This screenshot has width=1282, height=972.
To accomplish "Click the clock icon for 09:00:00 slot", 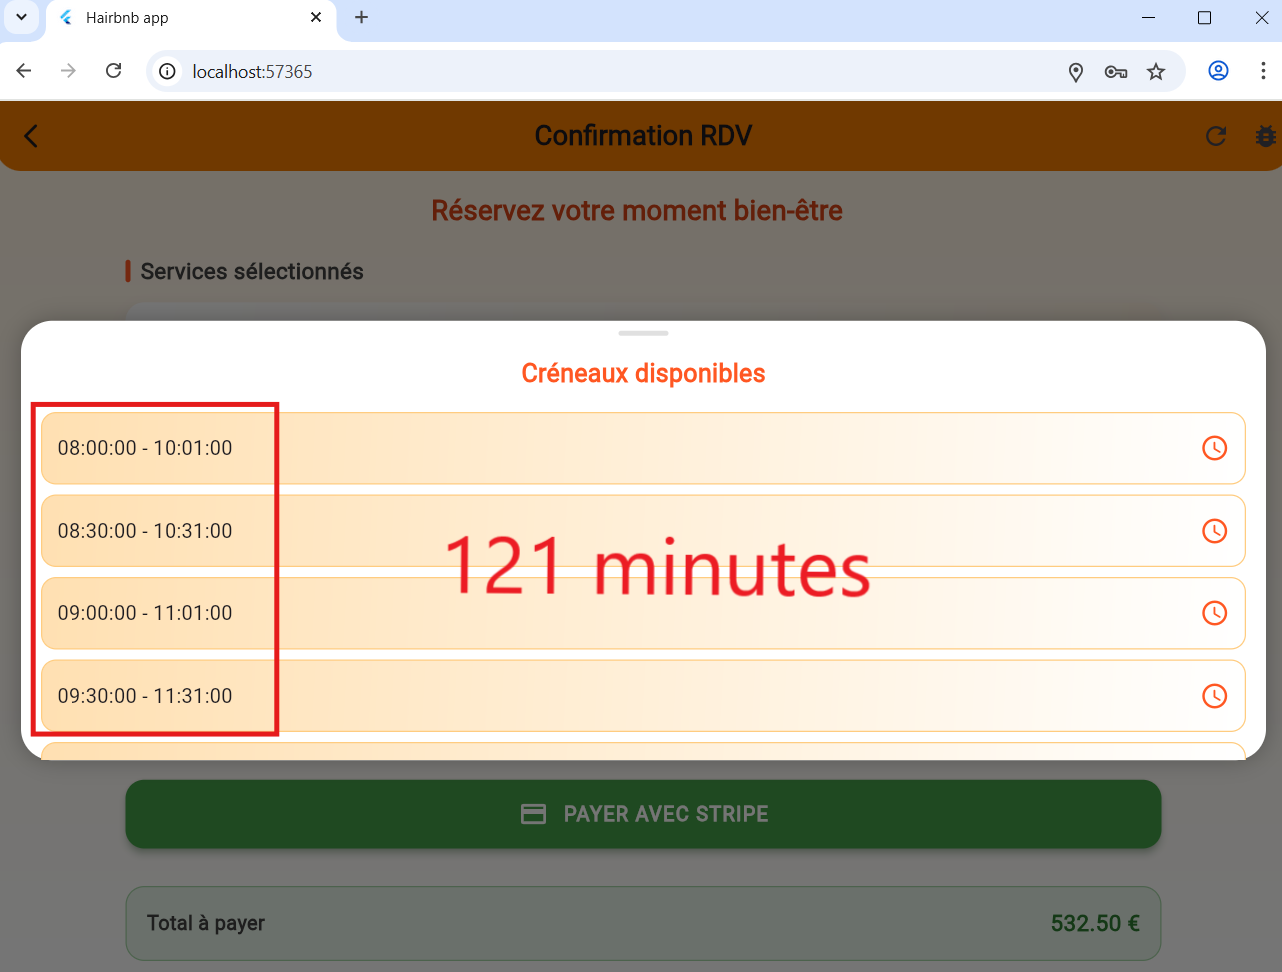I will pyautogui.click(x=1214, y=613).
